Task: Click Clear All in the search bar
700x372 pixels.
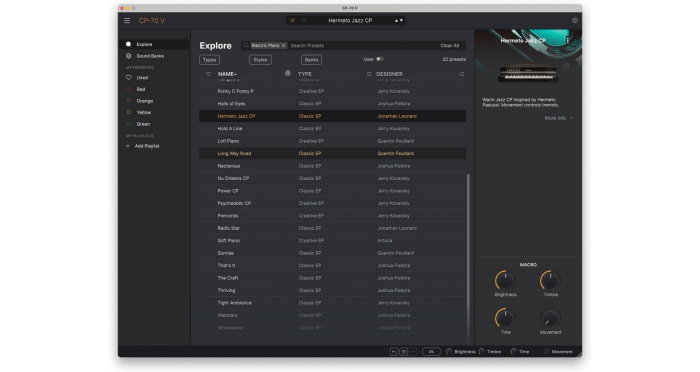Action: click(x=450, y=46)
